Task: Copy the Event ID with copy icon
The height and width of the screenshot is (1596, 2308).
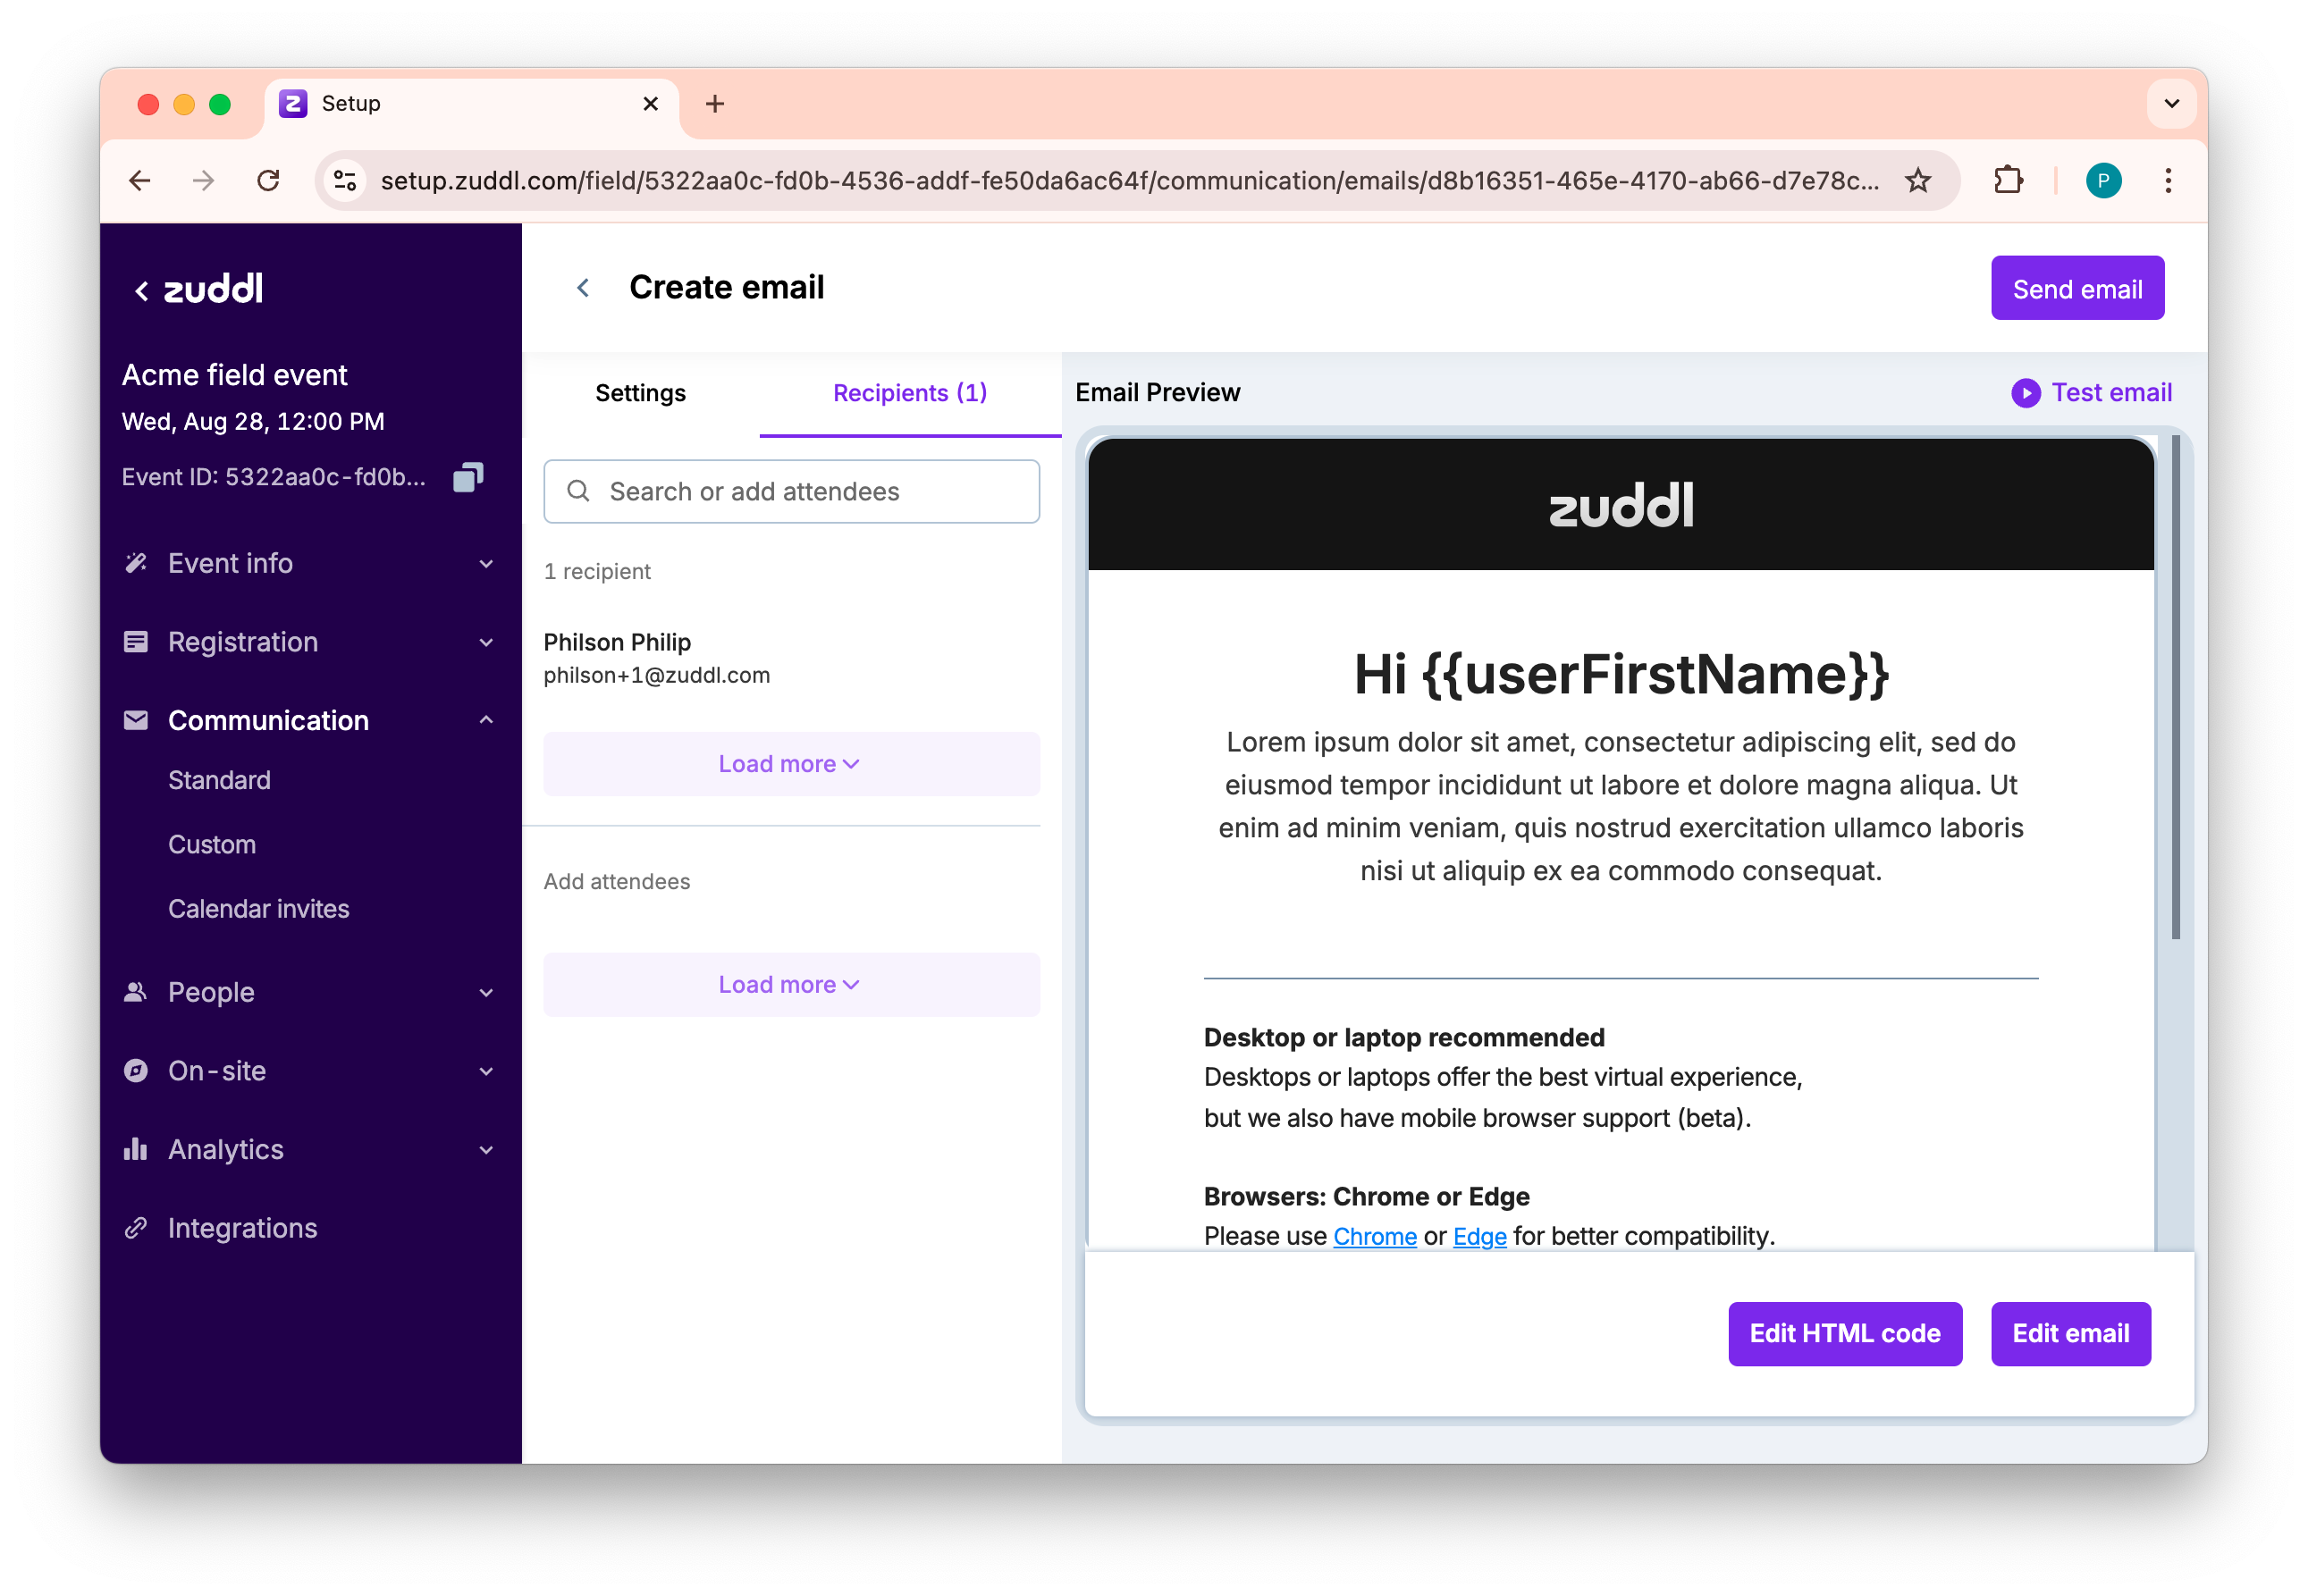Action: click(467, 477)
